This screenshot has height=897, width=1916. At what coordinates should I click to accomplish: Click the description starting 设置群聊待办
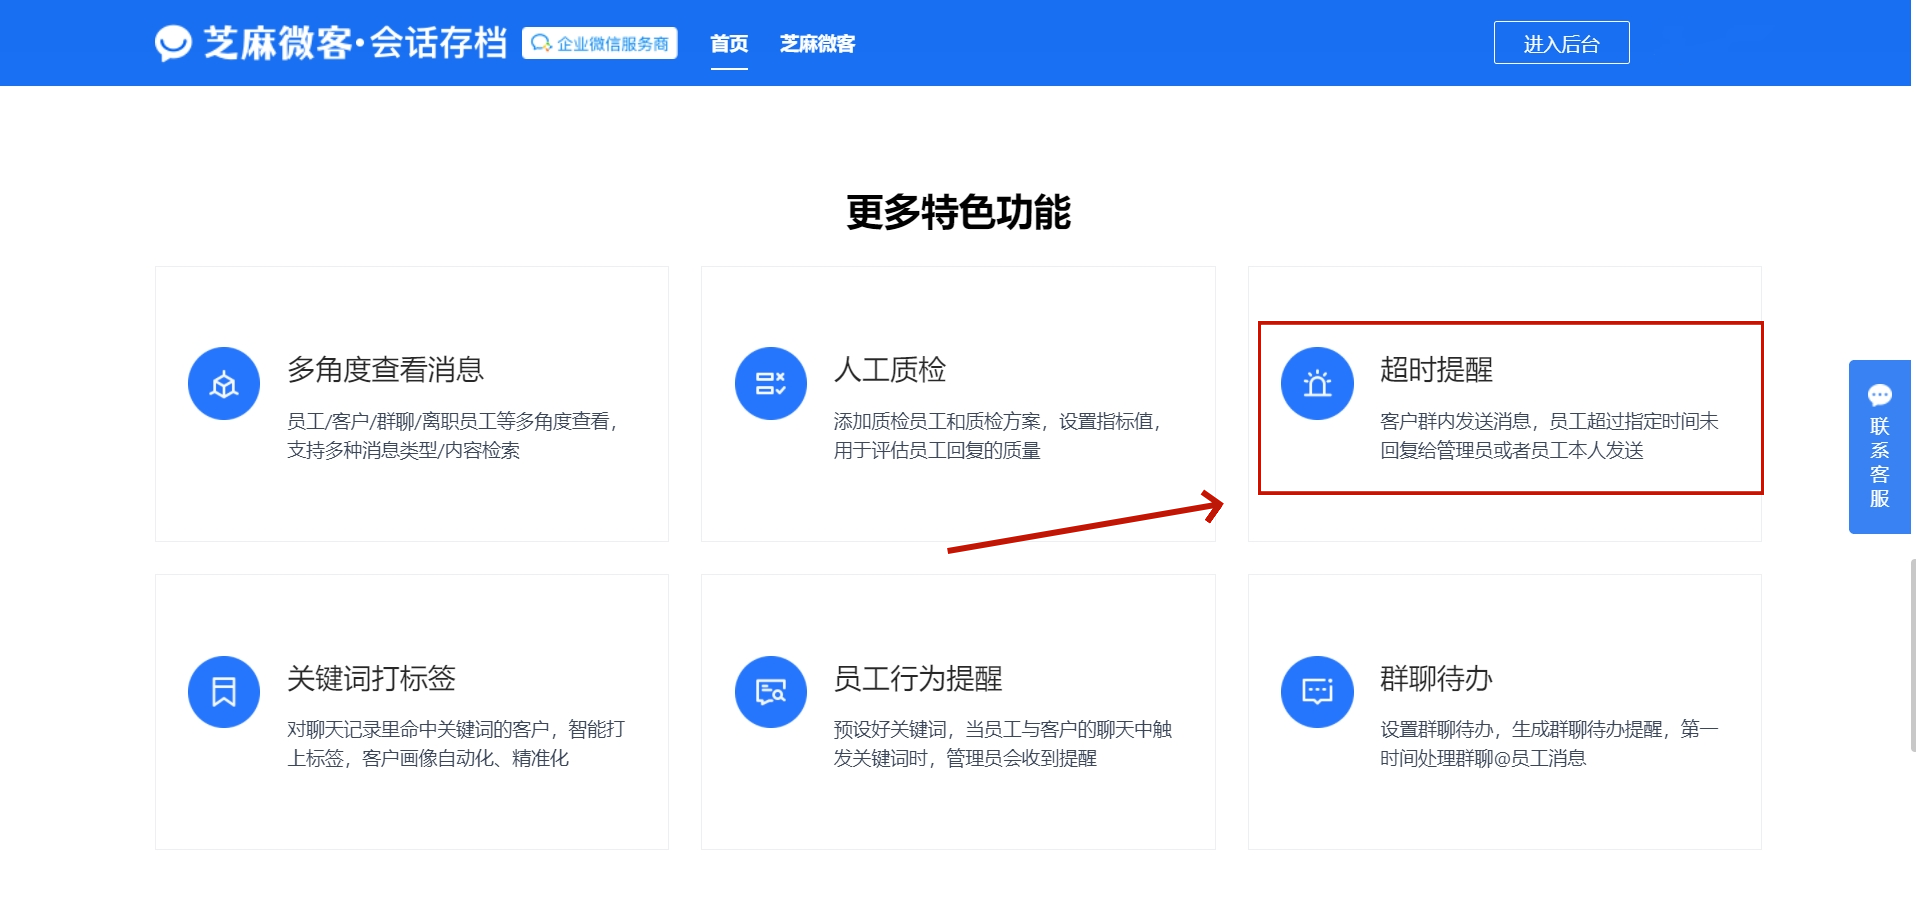[1549, 744]
